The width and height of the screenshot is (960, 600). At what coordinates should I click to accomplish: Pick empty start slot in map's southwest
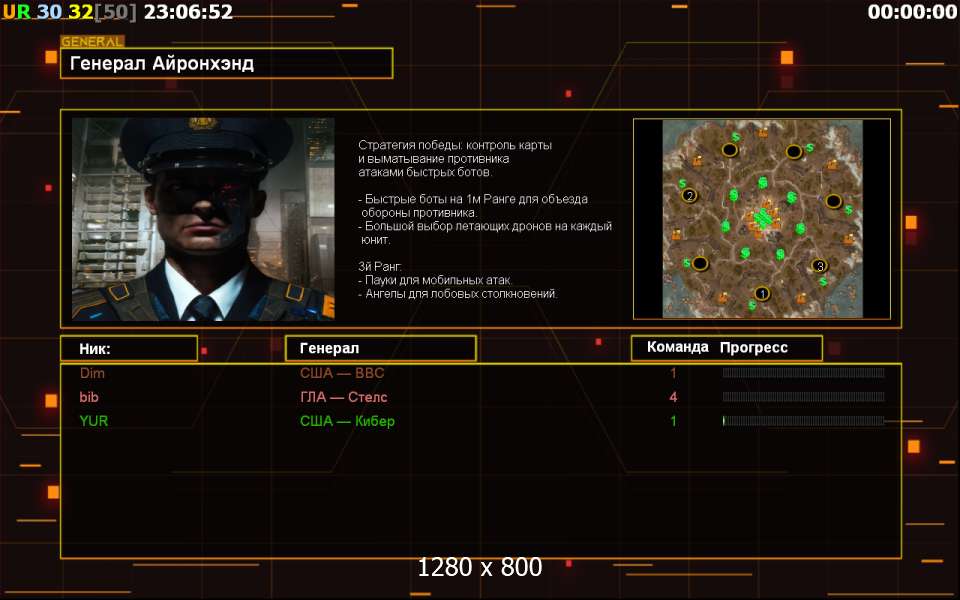click(x=700, y=264)
